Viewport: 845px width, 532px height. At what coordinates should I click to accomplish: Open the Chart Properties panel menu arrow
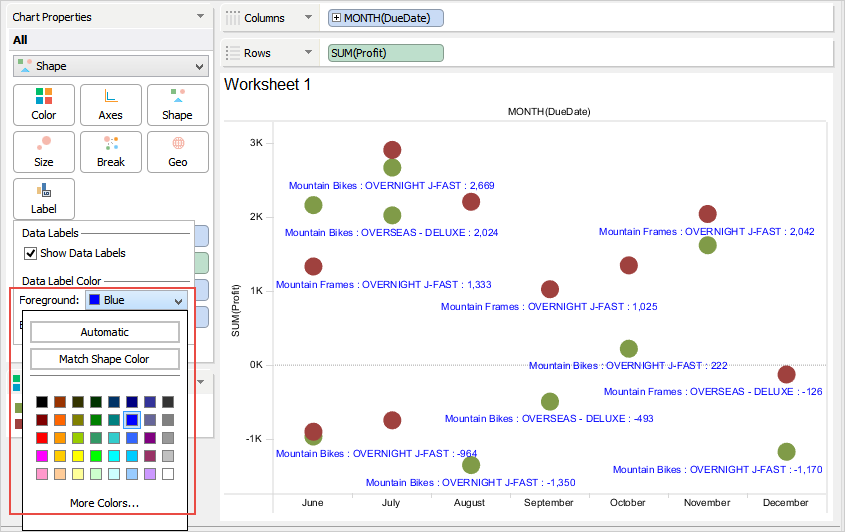point(201,17)
